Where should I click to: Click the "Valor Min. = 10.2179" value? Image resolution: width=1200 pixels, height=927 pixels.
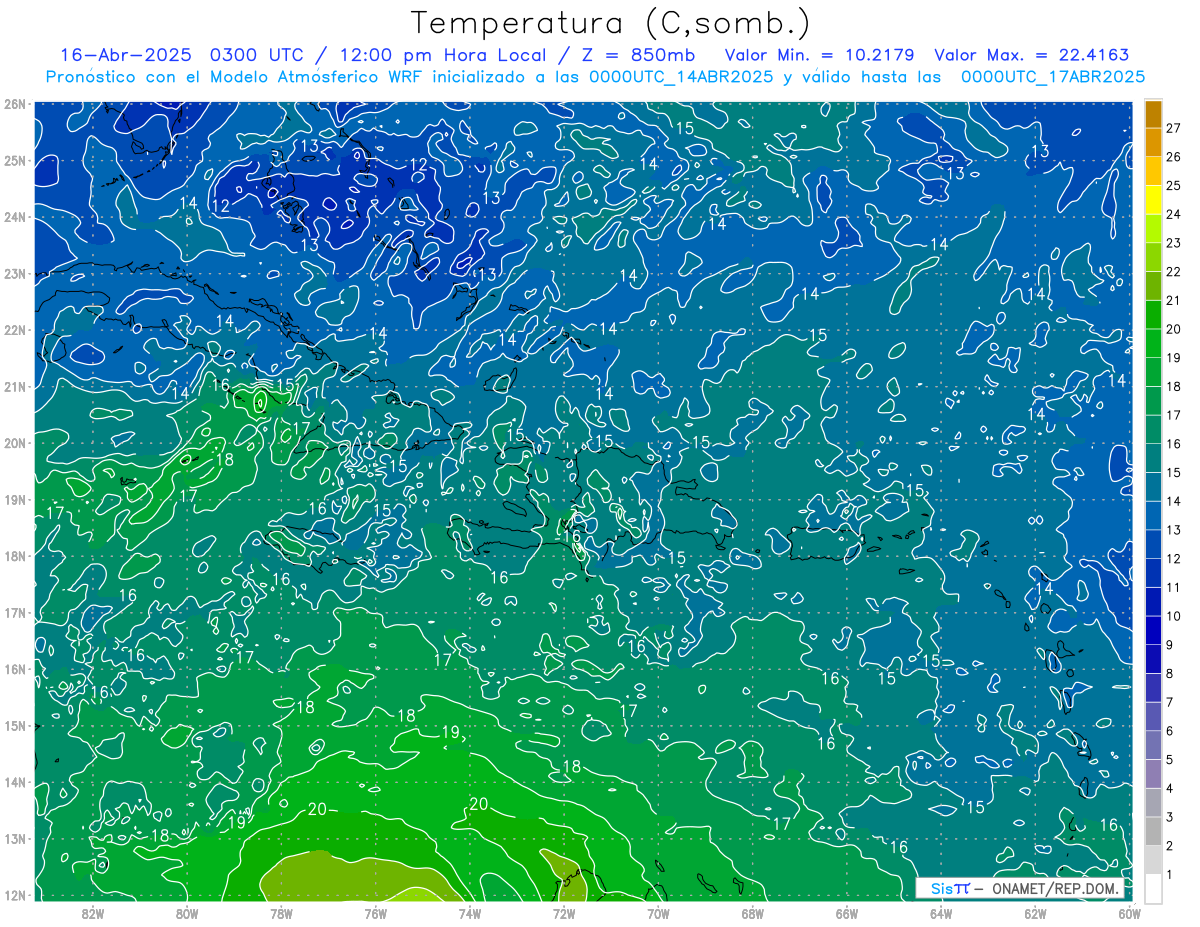pos(820,55)
